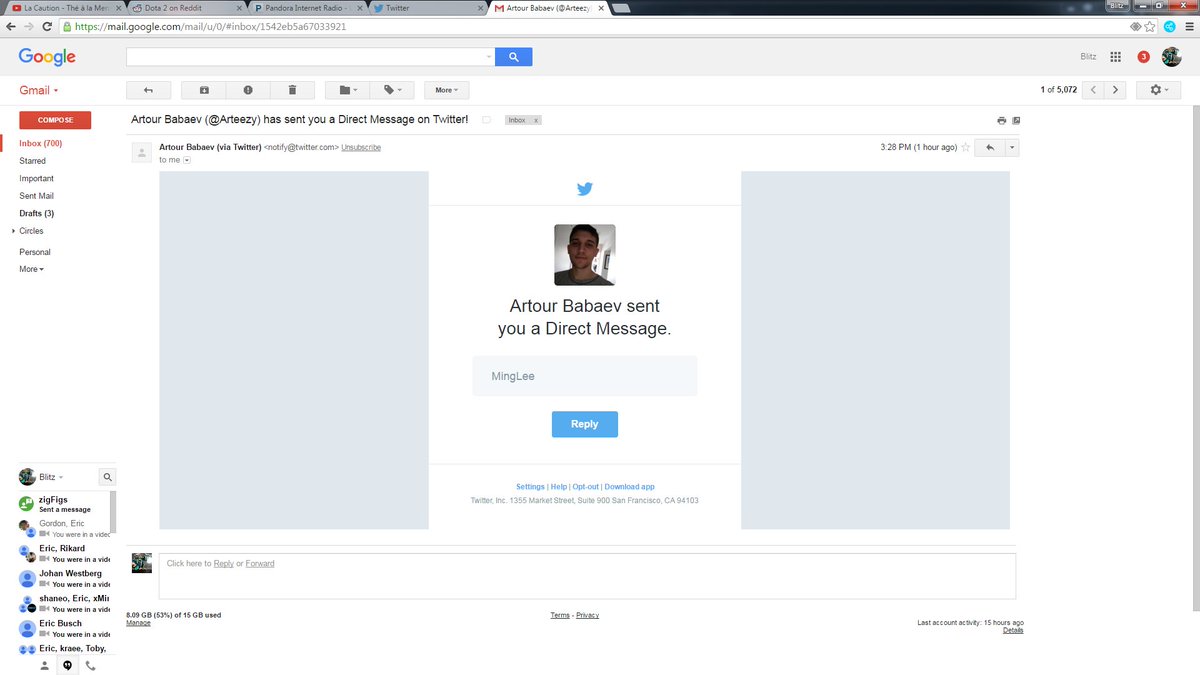
Task: Open the Labels tag dropdown
Action: coord(392,90)
